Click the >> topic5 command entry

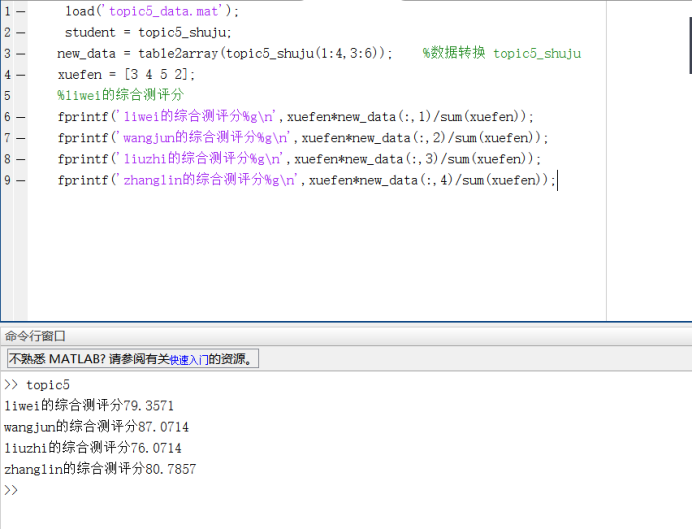click(37, 385)
